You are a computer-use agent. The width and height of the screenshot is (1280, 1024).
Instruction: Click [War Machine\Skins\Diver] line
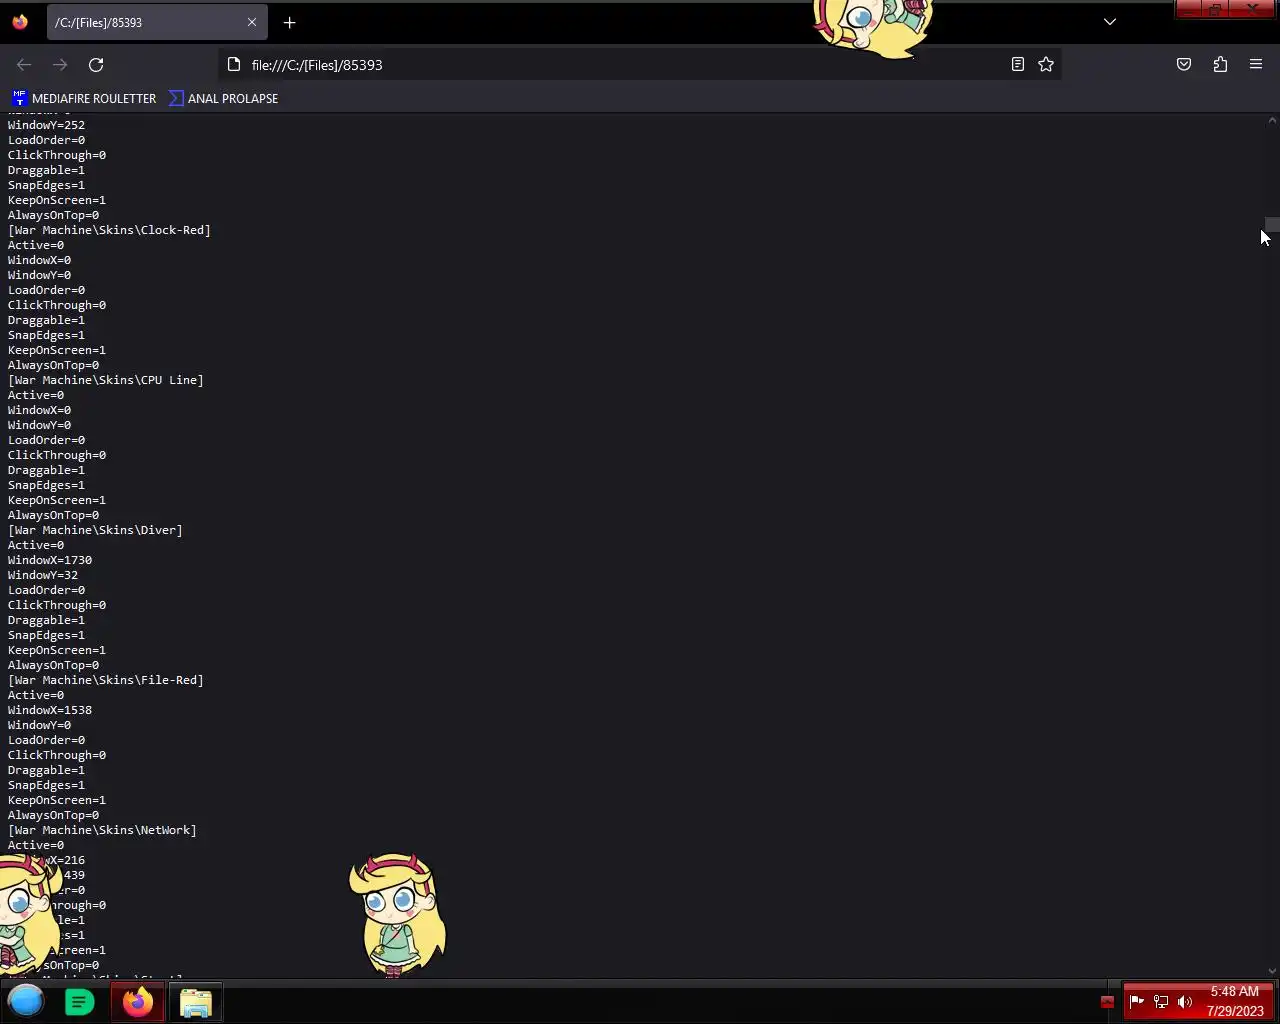coord(95,530)
